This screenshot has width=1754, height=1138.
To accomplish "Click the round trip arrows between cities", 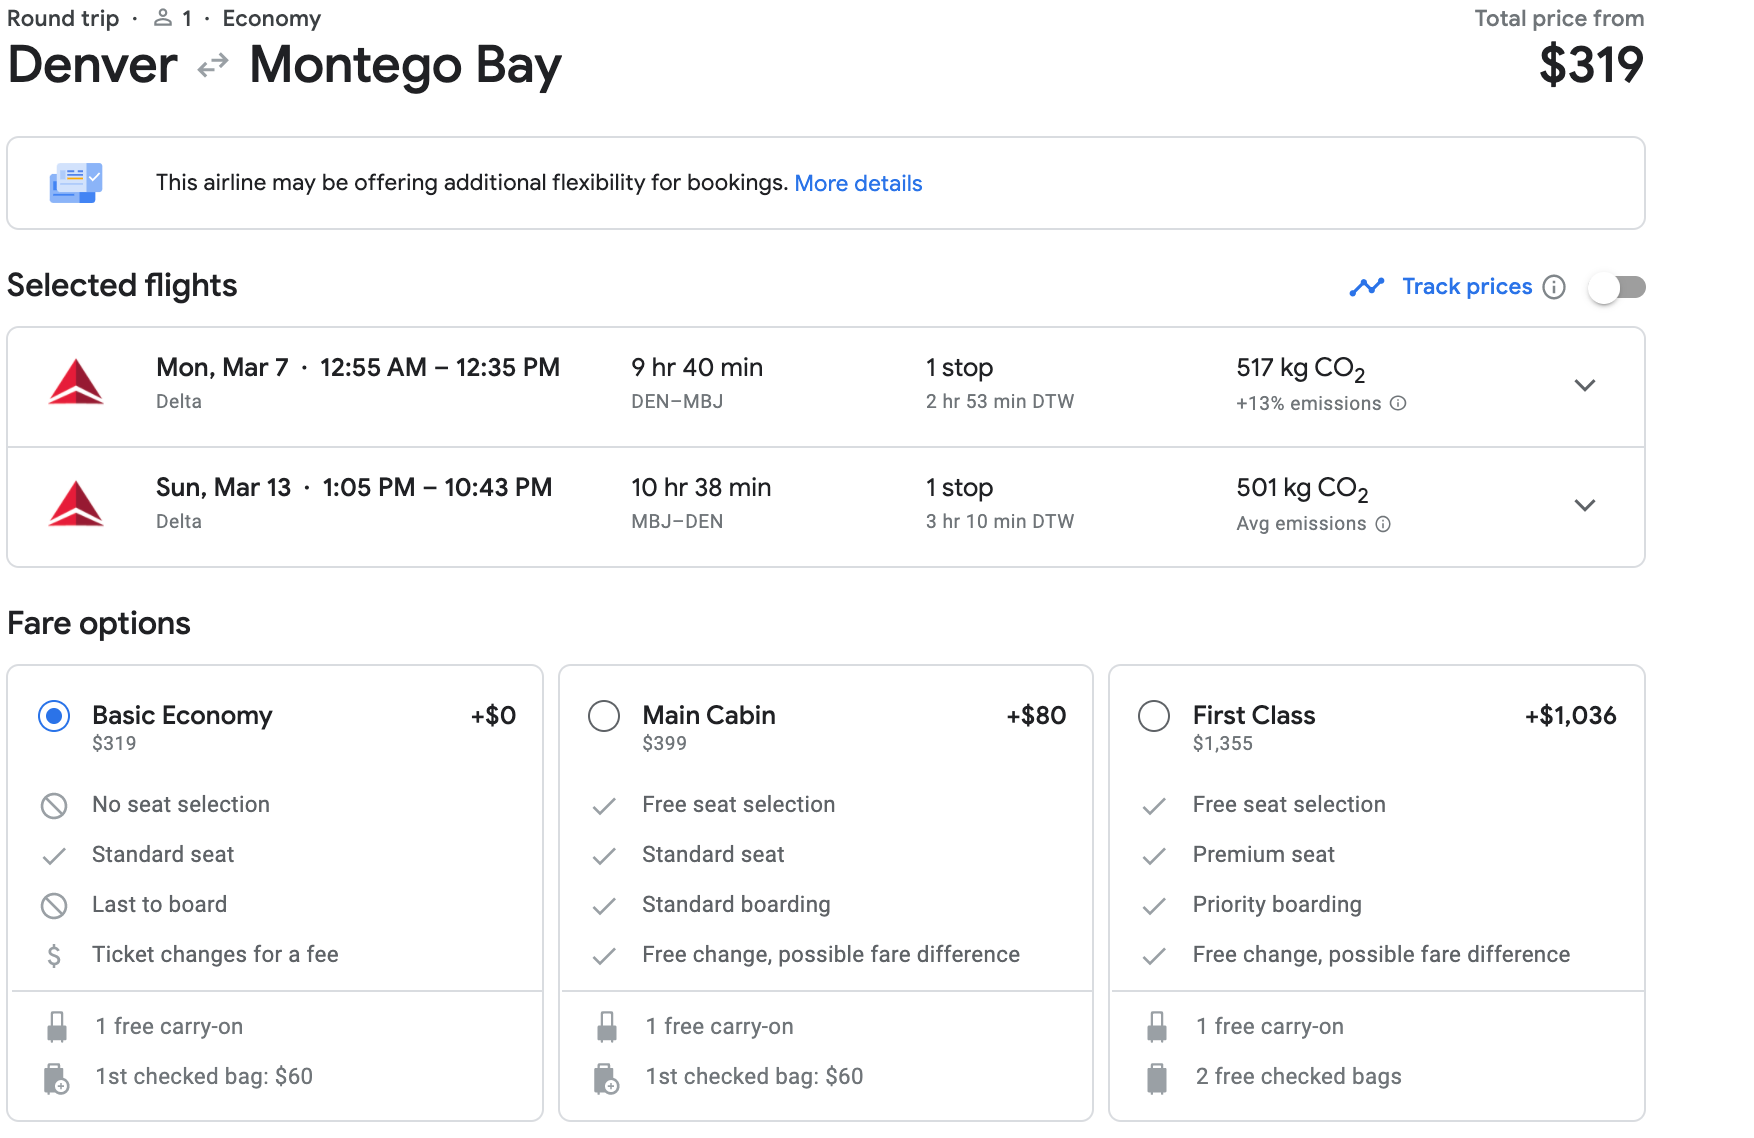I will [x=213, y=67].
